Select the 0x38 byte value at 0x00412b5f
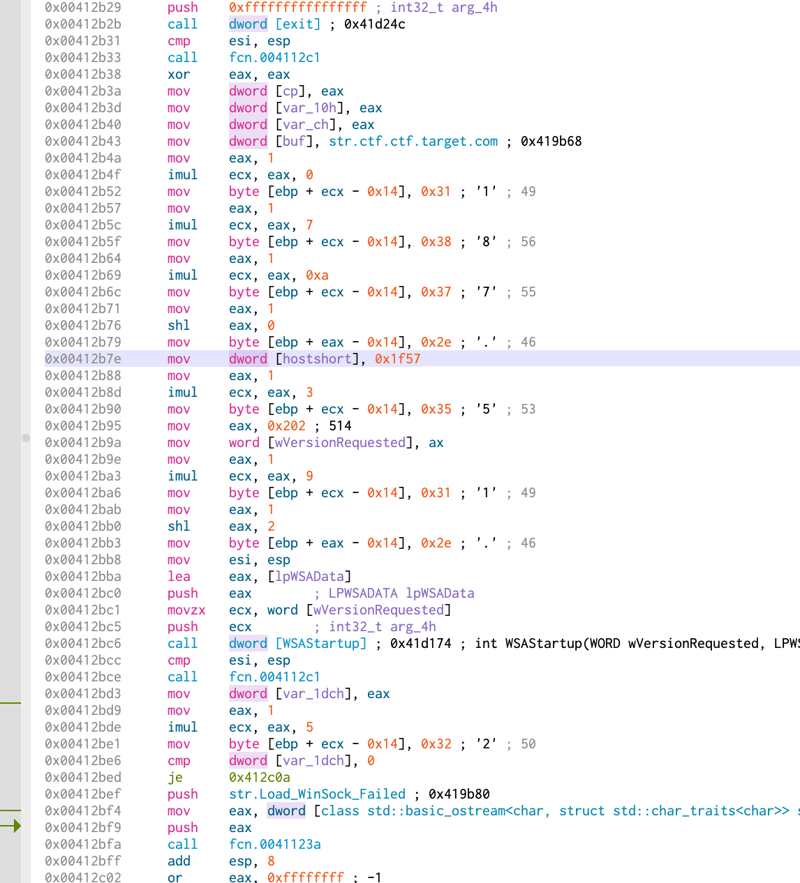This screenshot has height=883, width=800. [x=436, y=242]
